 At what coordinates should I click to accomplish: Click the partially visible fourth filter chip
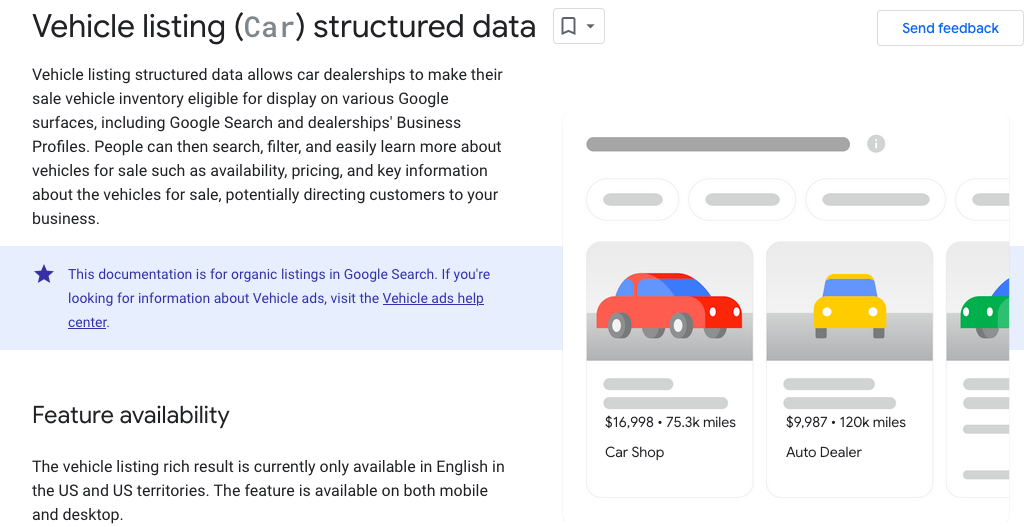(x=988, y=200)
